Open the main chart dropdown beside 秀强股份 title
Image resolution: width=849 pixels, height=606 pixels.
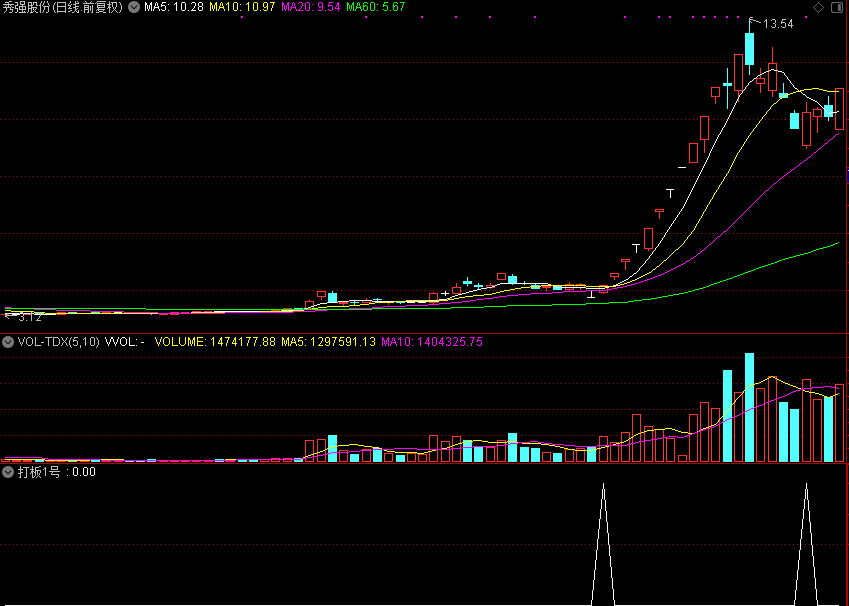(134, 7)
